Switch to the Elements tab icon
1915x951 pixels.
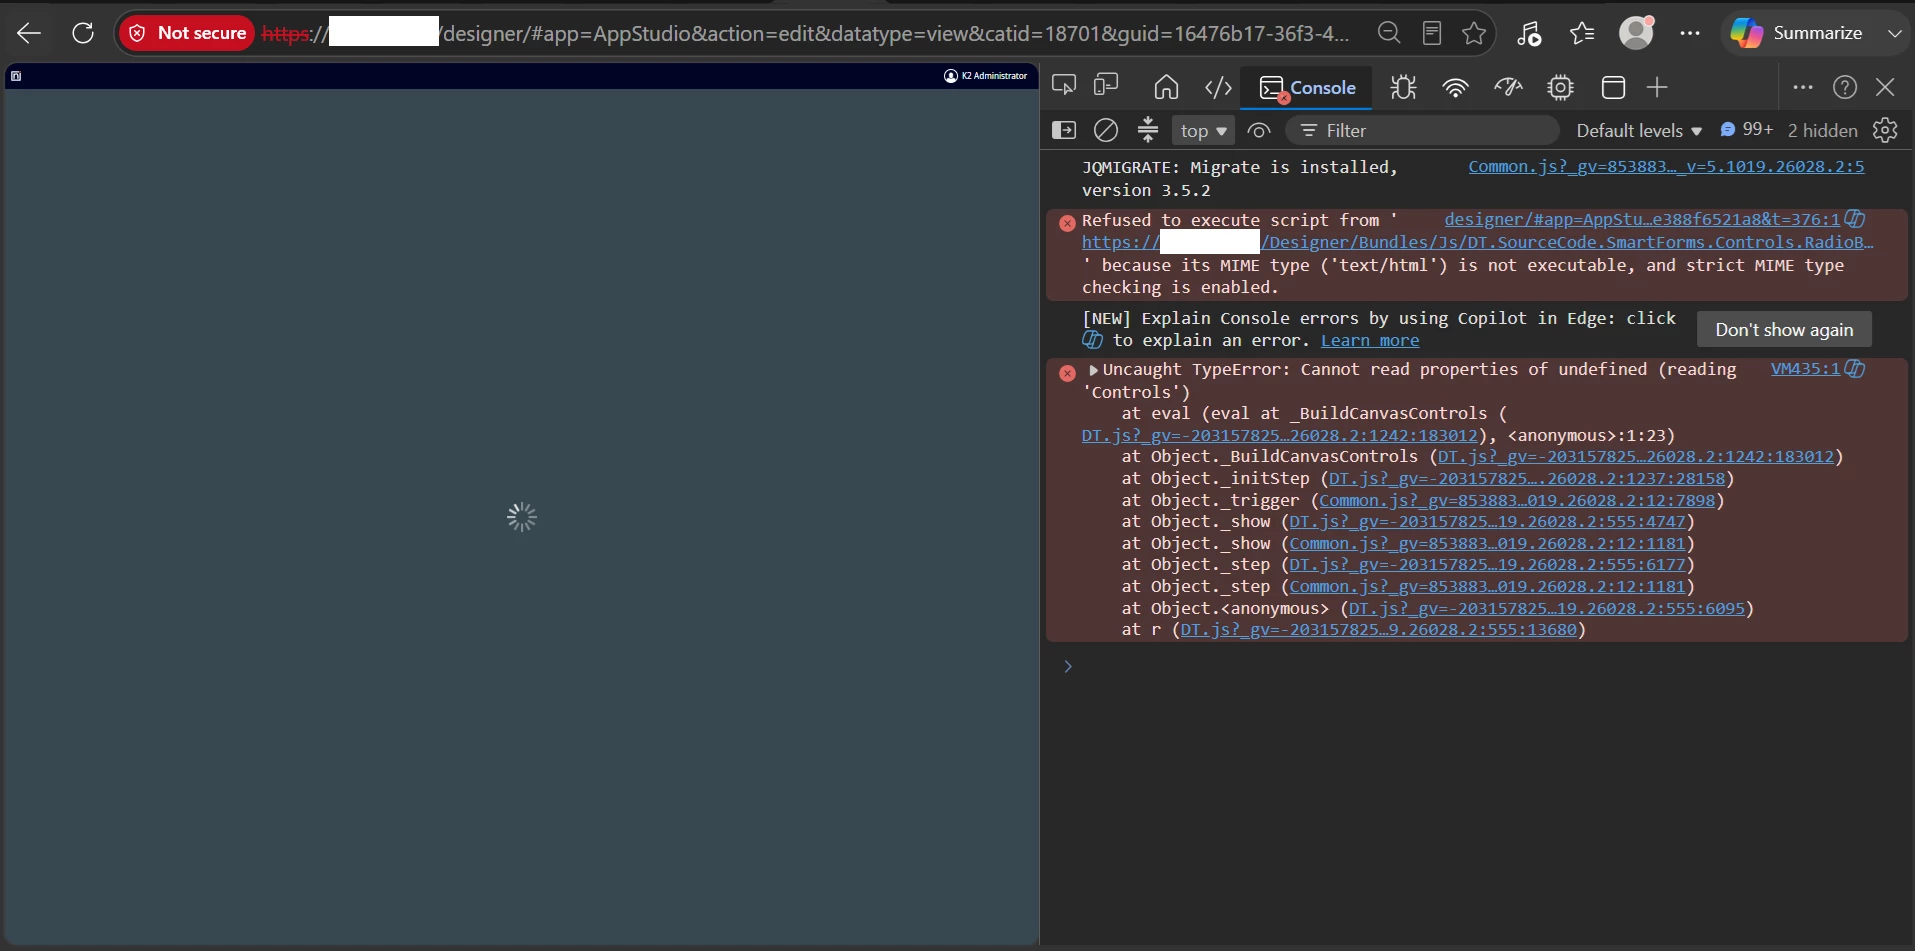(x=1218, y=88)
